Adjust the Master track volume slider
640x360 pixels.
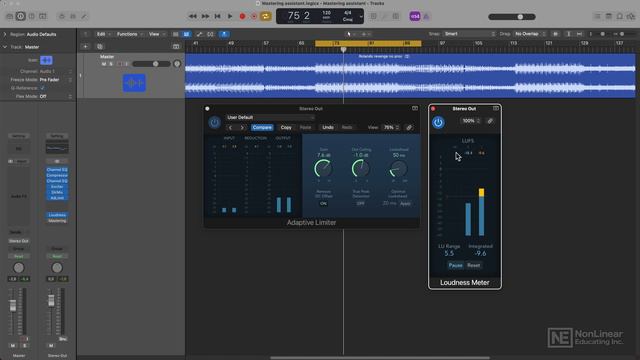pos(151,64)
